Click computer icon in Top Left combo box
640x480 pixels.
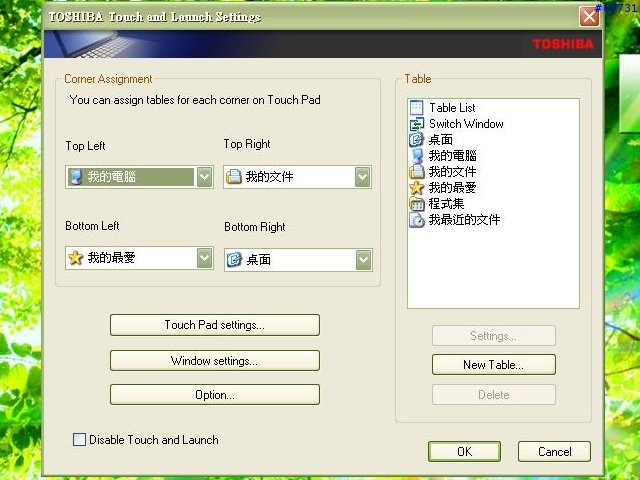pos(76,177)
